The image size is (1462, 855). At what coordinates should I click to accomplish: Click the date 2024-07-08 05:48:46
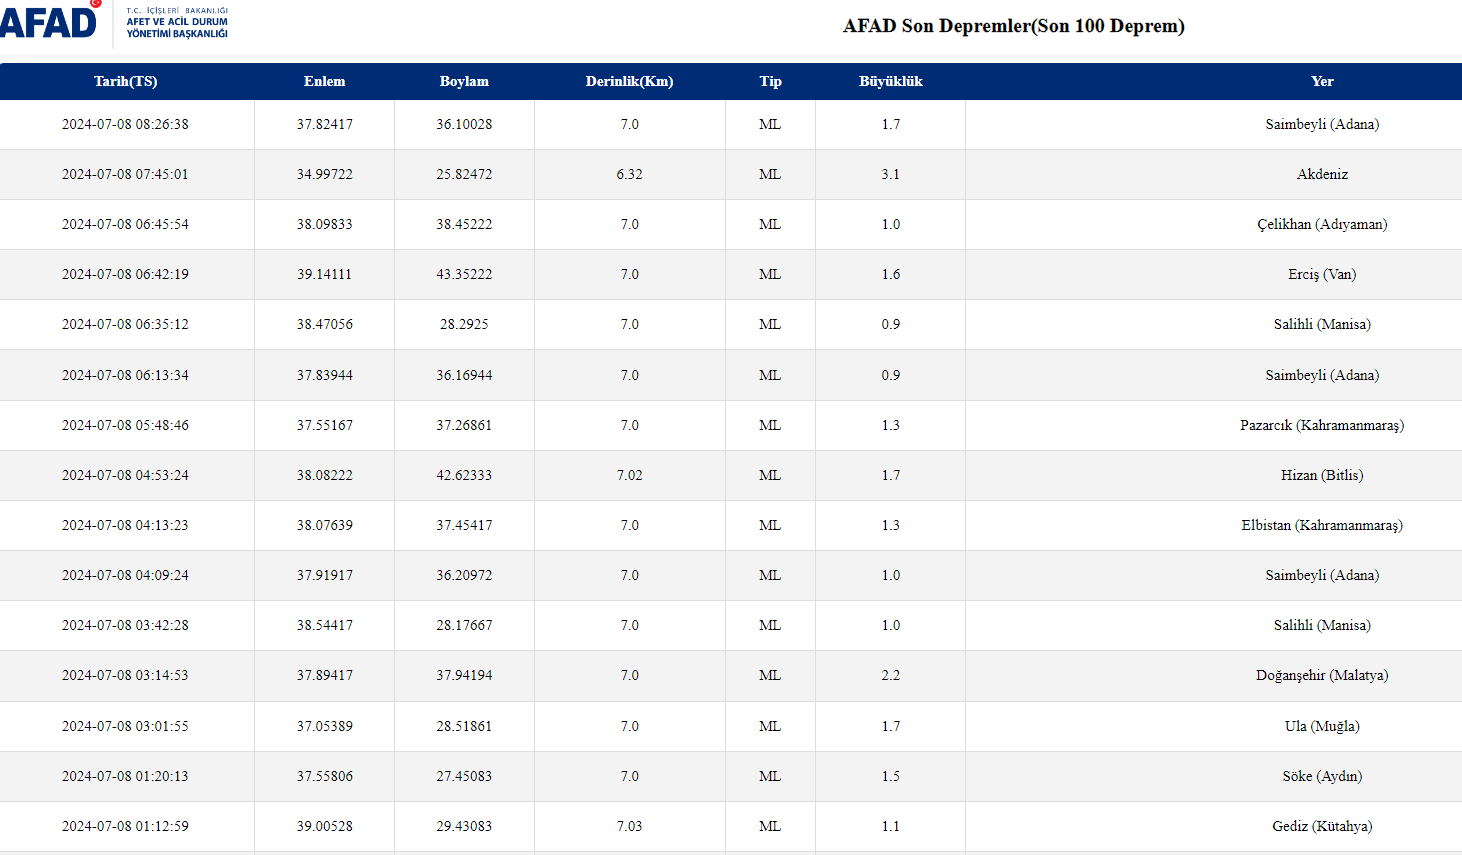tap(126, 425)
